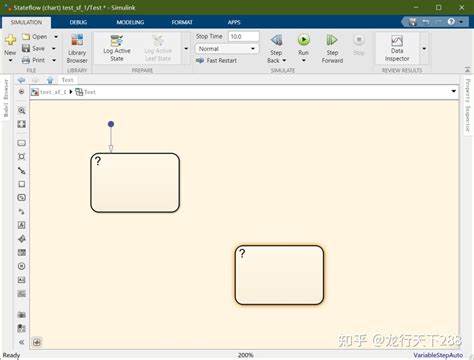The width and height of the screenshot is (474, 360).
Task: Expand the Review Results gallery dropdown
Action: [424, 49]
